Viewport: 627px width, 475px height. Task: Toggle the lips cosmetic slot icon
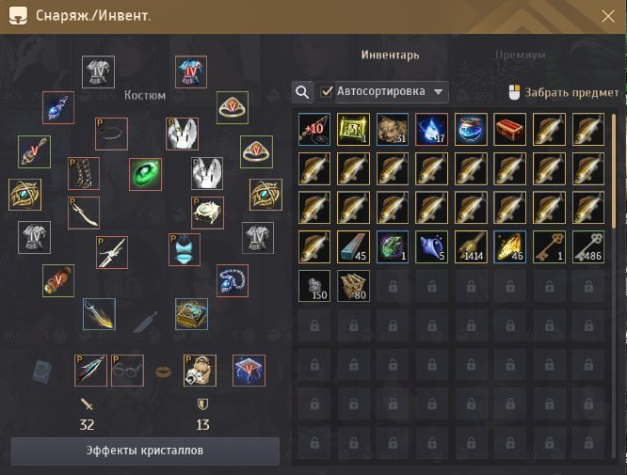pyautogui.click(x=163, y=371)
